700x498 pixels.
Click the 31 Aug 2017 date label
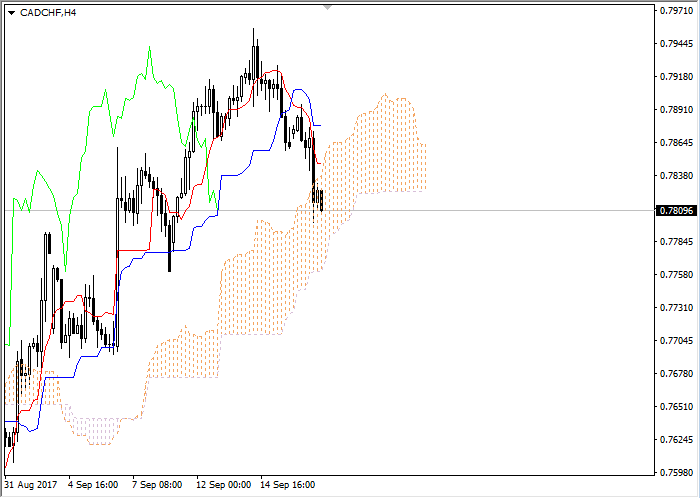(x=31, y=485)
